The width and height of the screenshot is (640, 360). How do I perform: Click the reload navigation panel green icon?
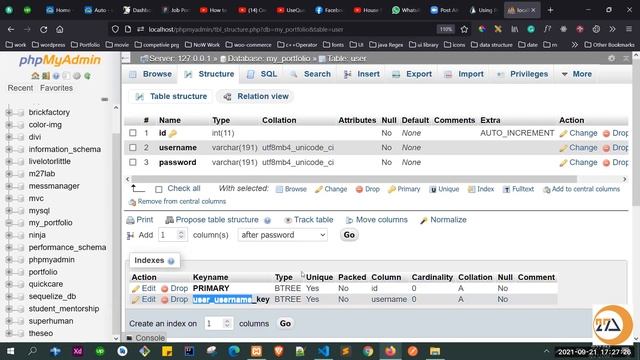pos(87,76)
